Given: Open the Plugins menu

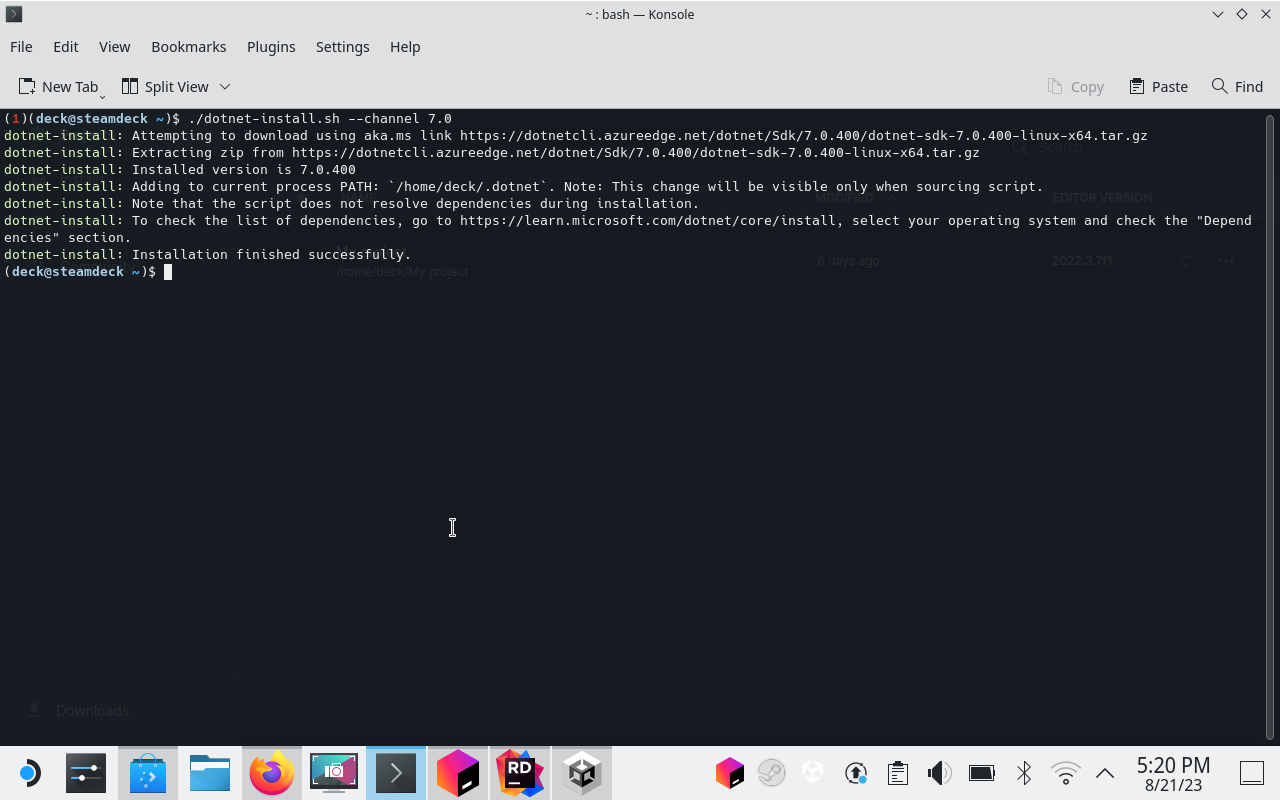Looking at the screenshot, I should pos(271,47).
